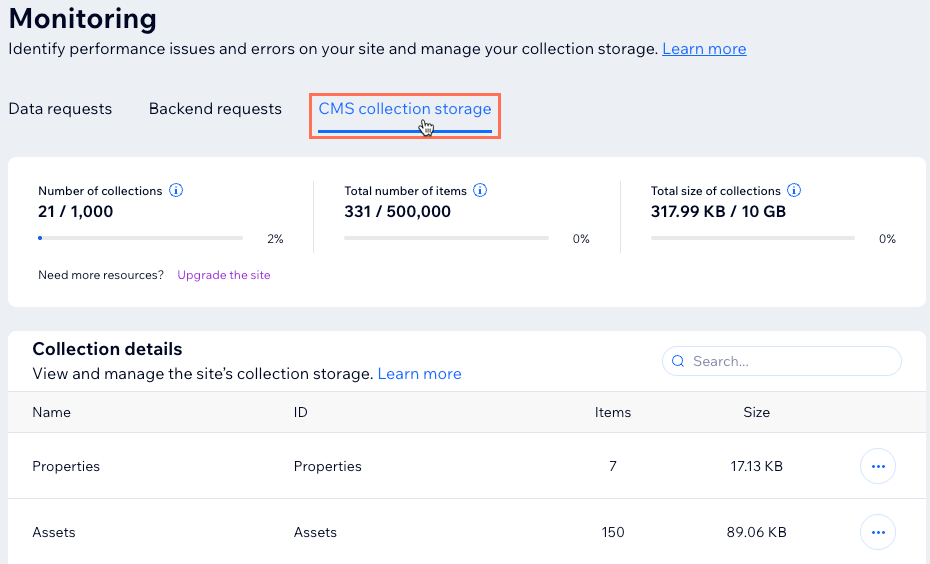Click the Total number of items progress bar

446,238
